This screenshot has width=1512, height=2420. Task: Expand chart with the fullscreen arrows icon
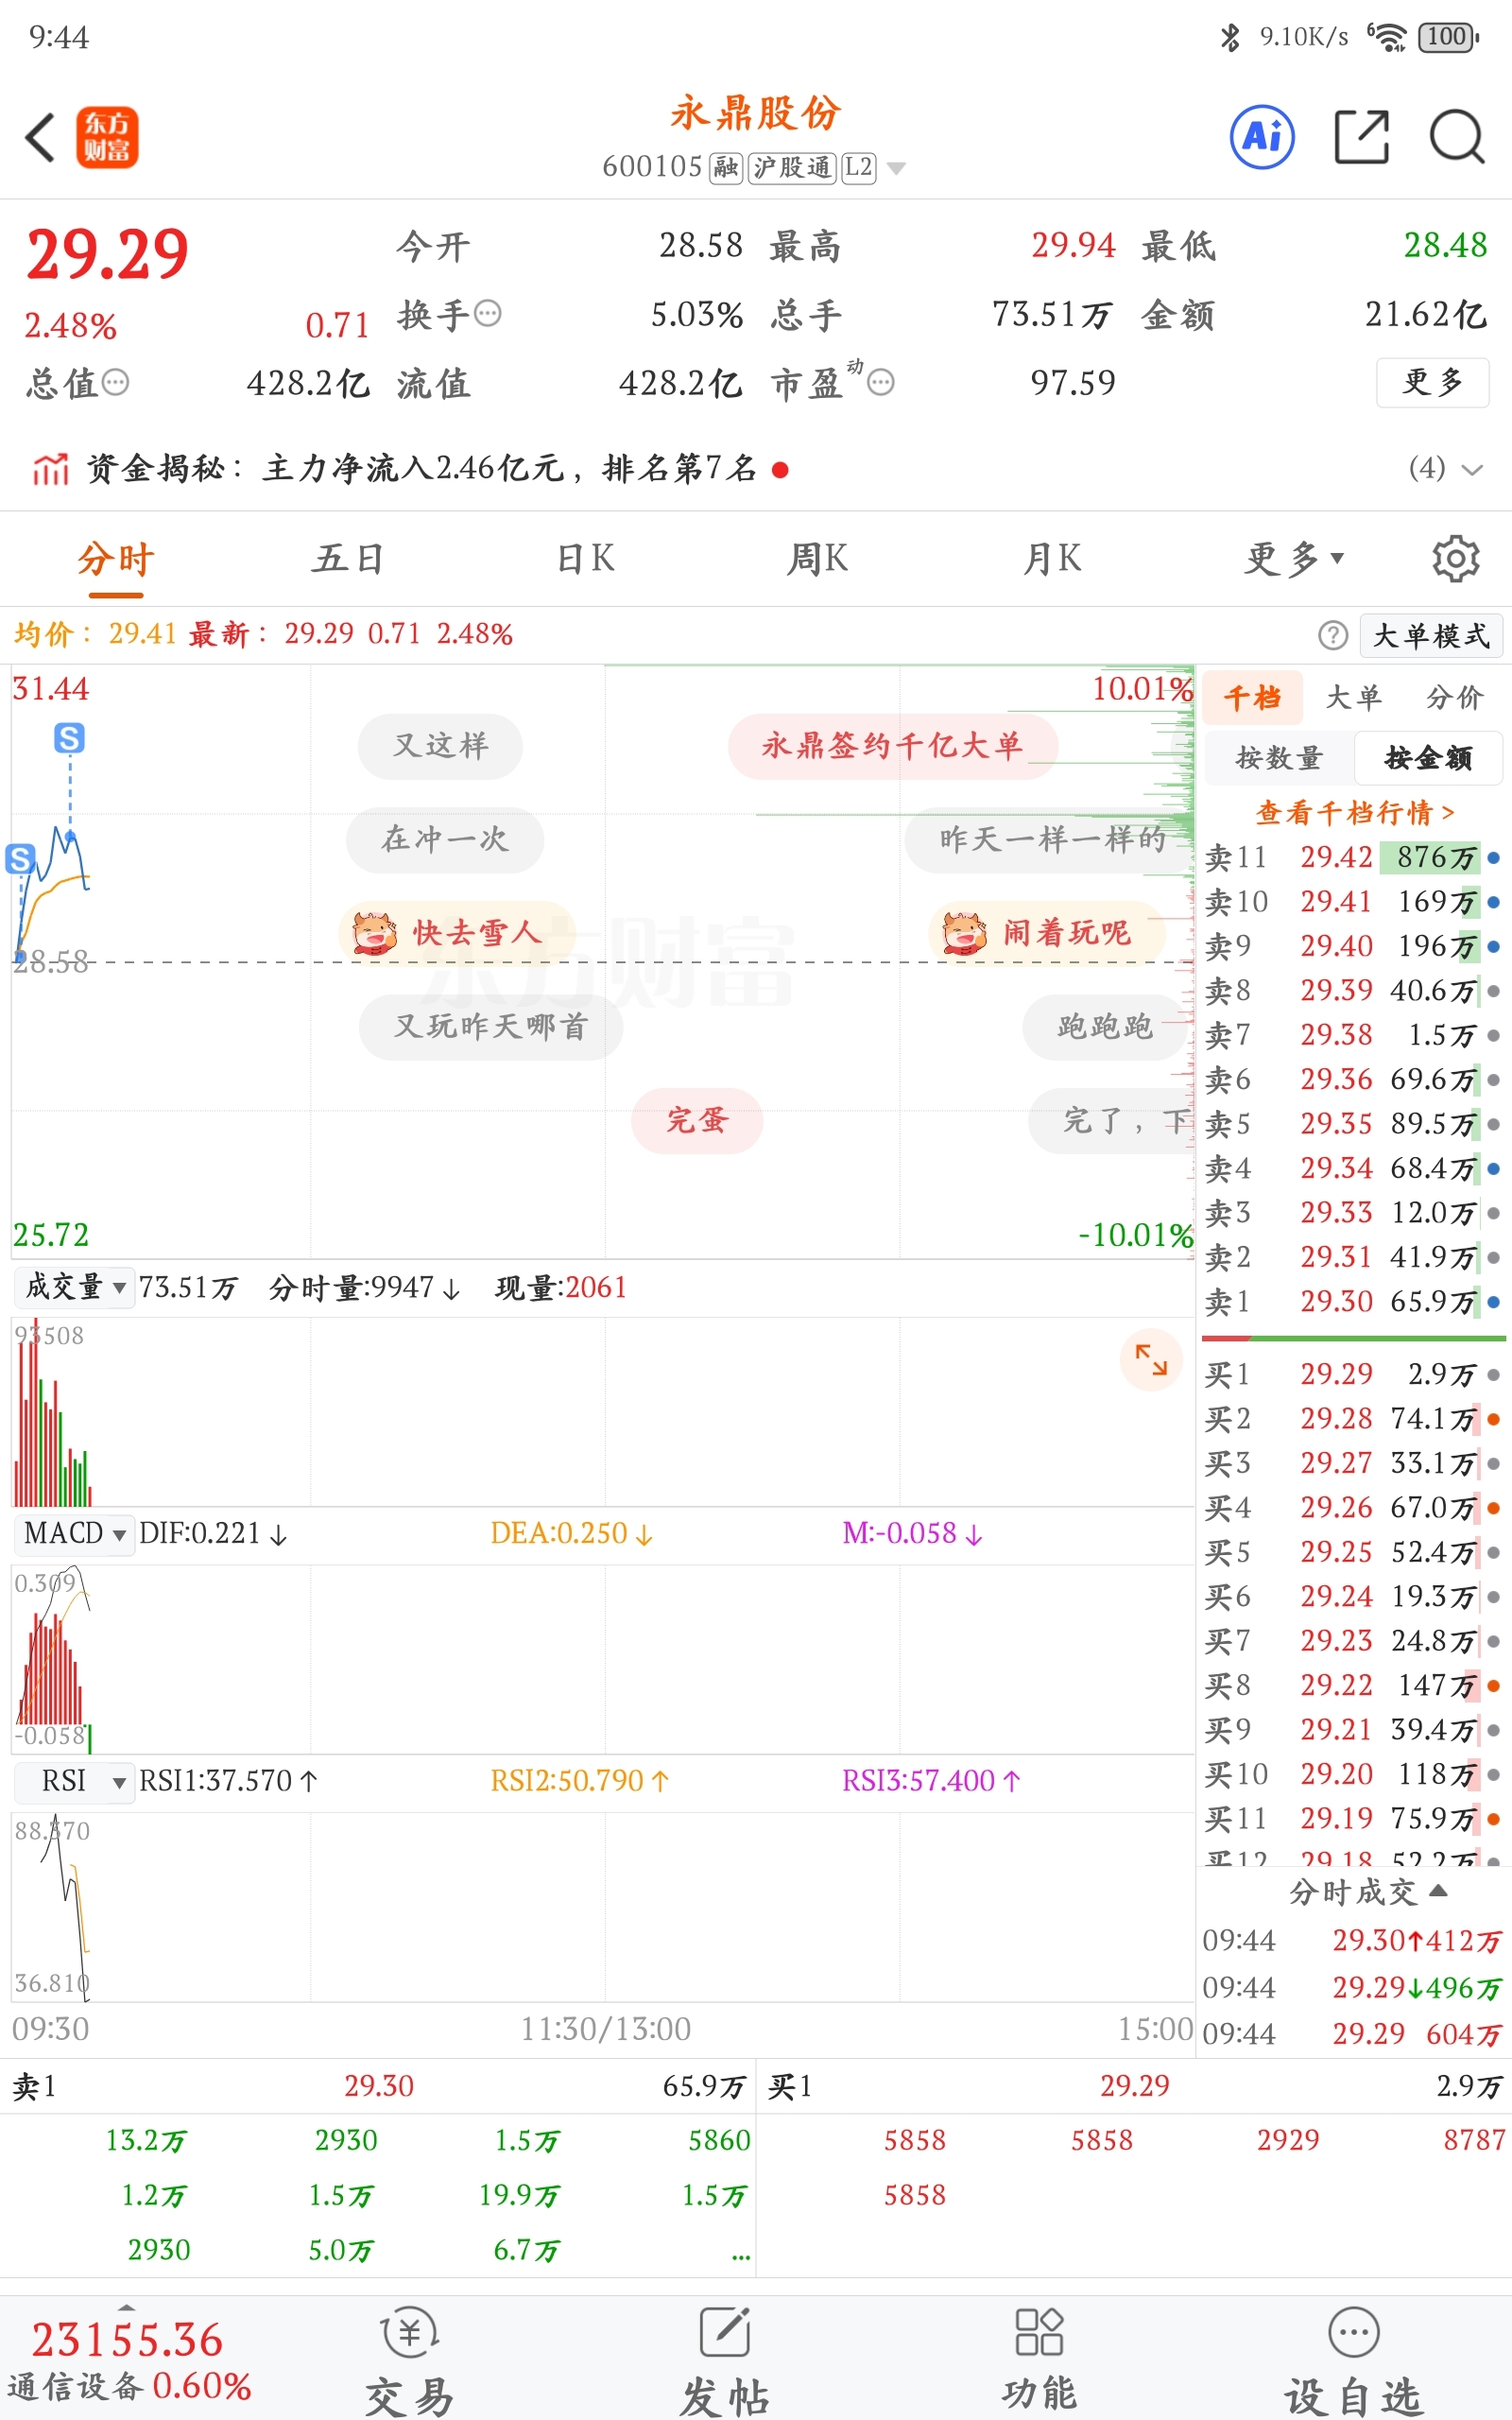(1151, 1360)
